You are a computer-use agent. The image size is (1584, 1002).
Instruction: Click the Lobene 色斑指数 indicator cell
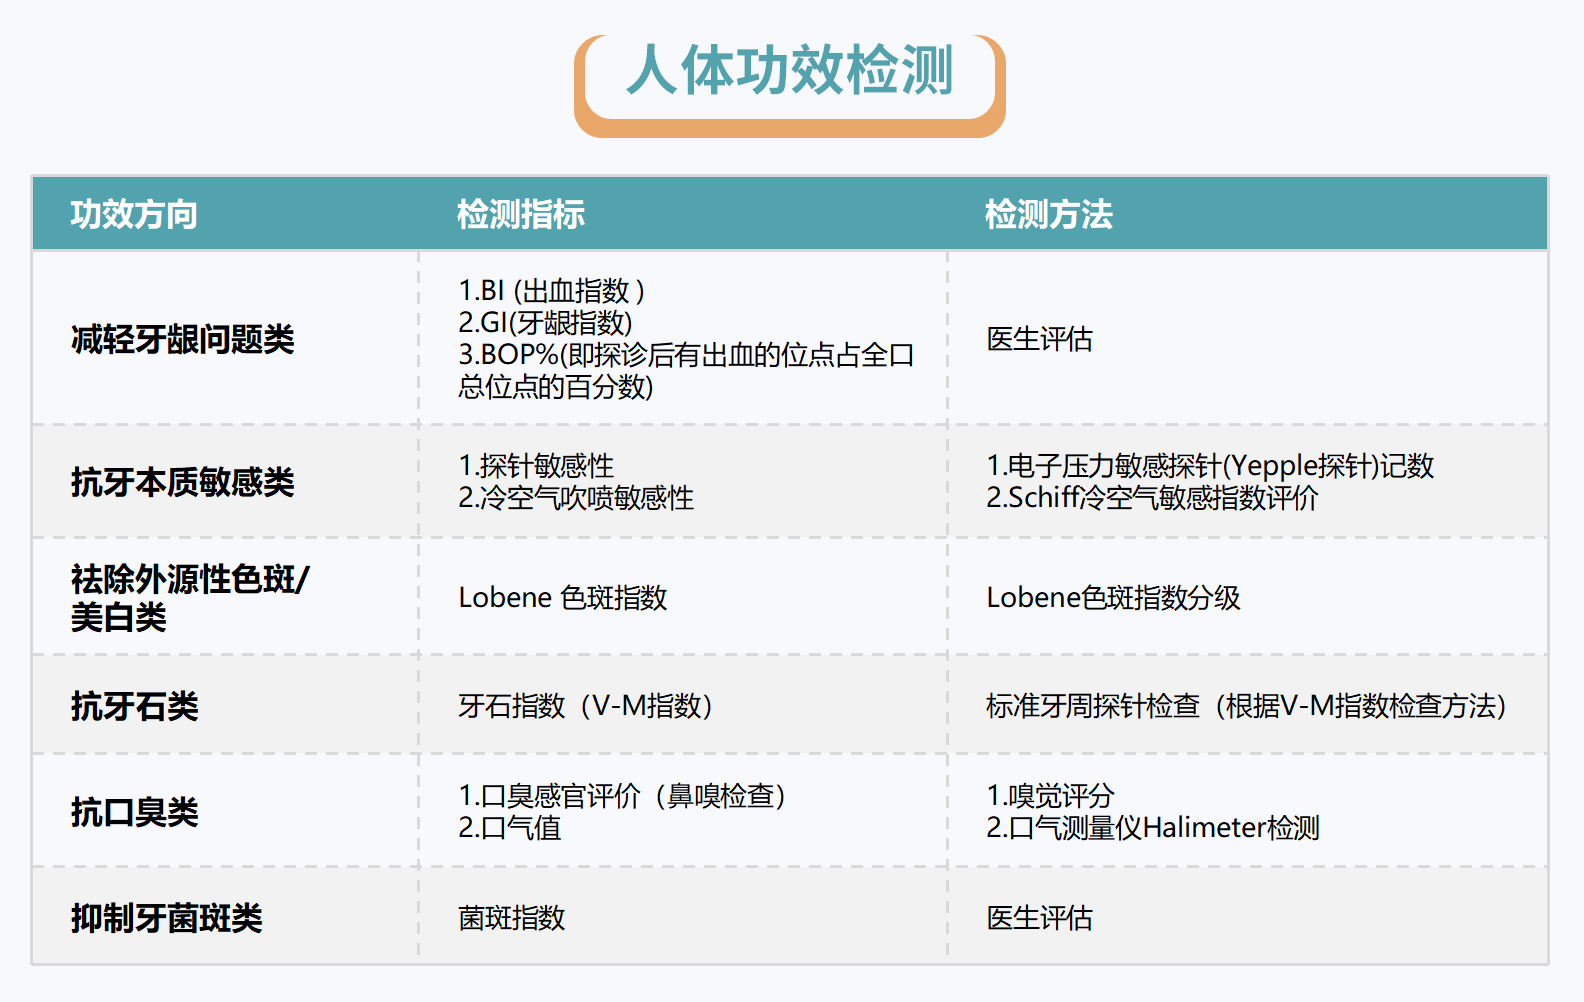562,598
